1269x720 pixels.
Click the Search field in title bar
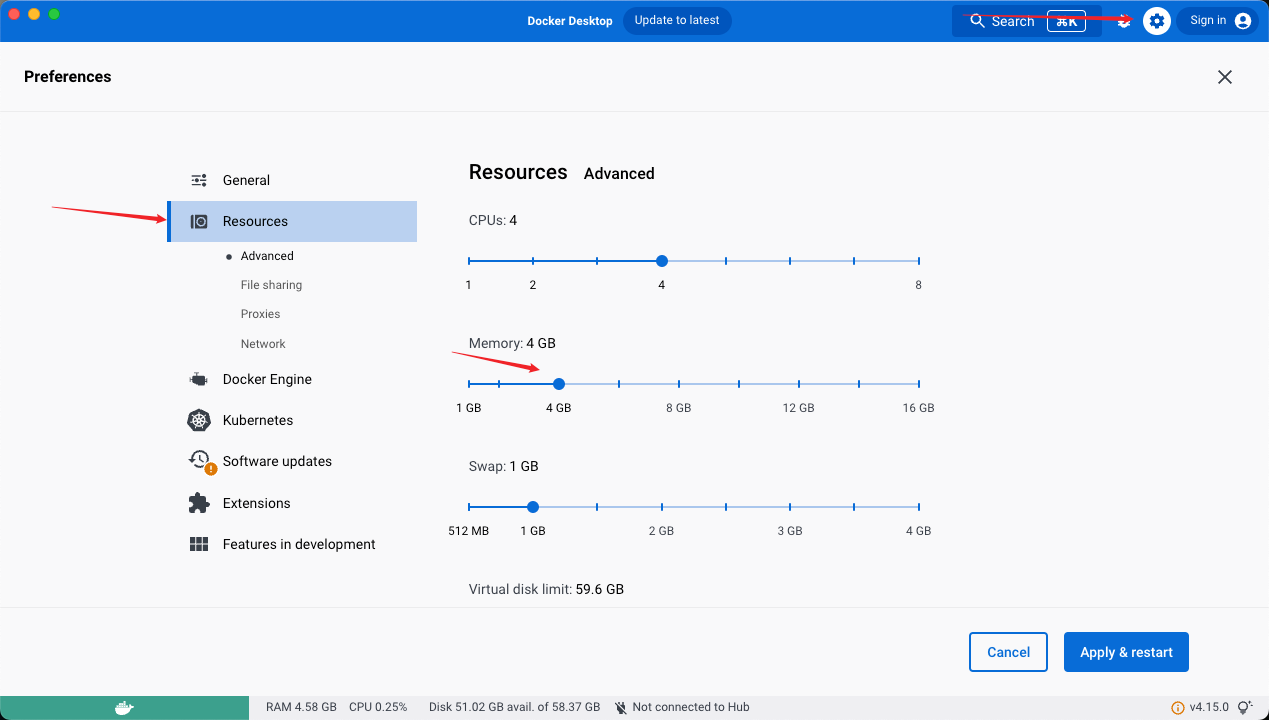click(x=1027, y=21)
